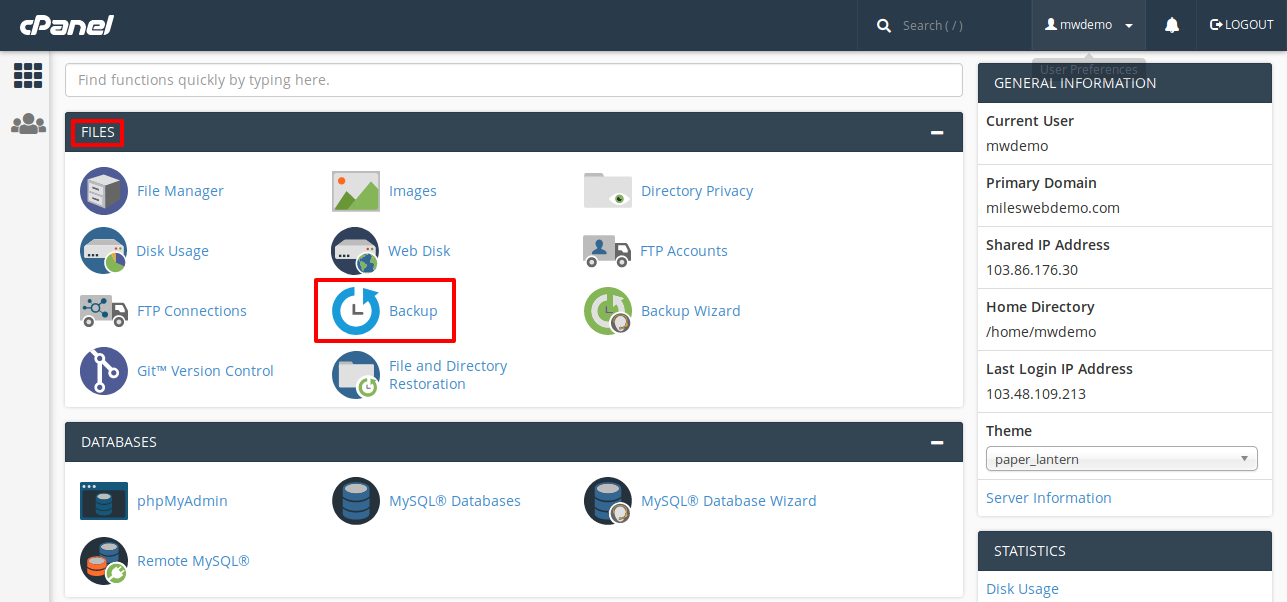Click the Statistics panel header
This screenshot has height=602, width=1287.
1125,551
